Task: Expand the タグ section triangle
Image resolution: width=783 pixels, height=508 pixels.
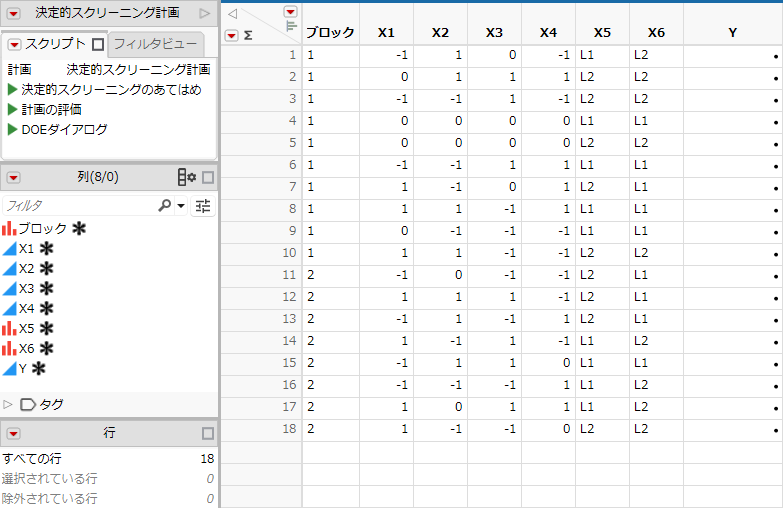Action: point(7,404)
